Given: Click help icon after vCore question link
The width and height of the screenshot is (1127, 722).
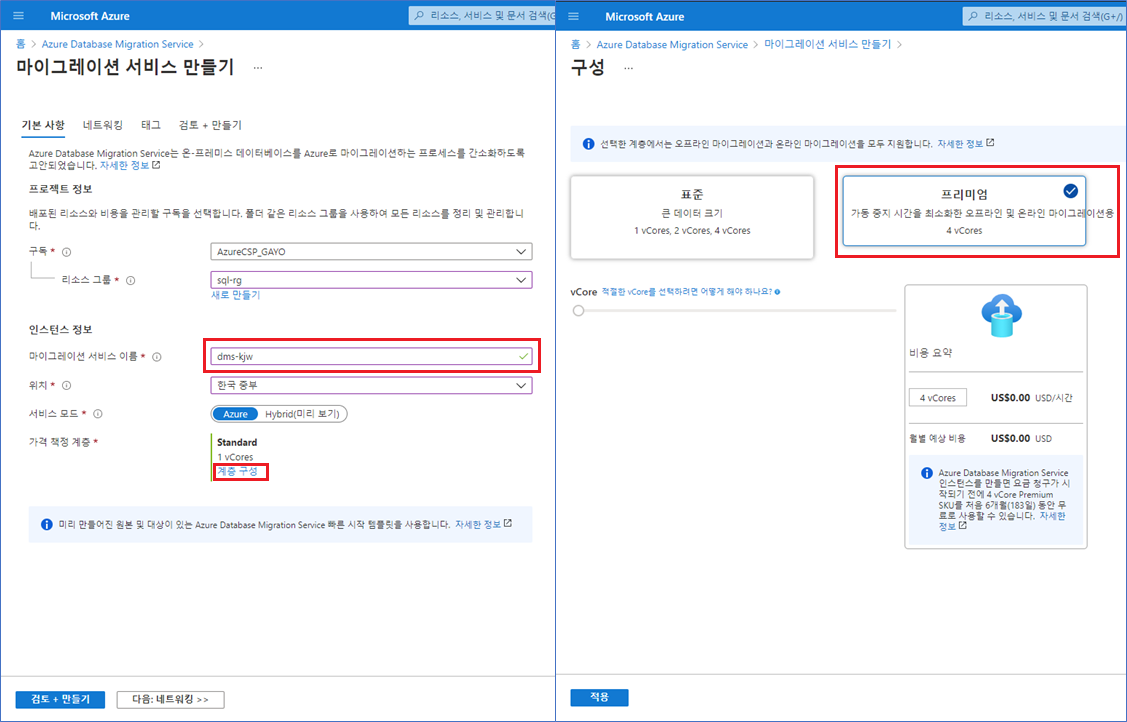Looking at the screenshot, I should click(778, 292).
